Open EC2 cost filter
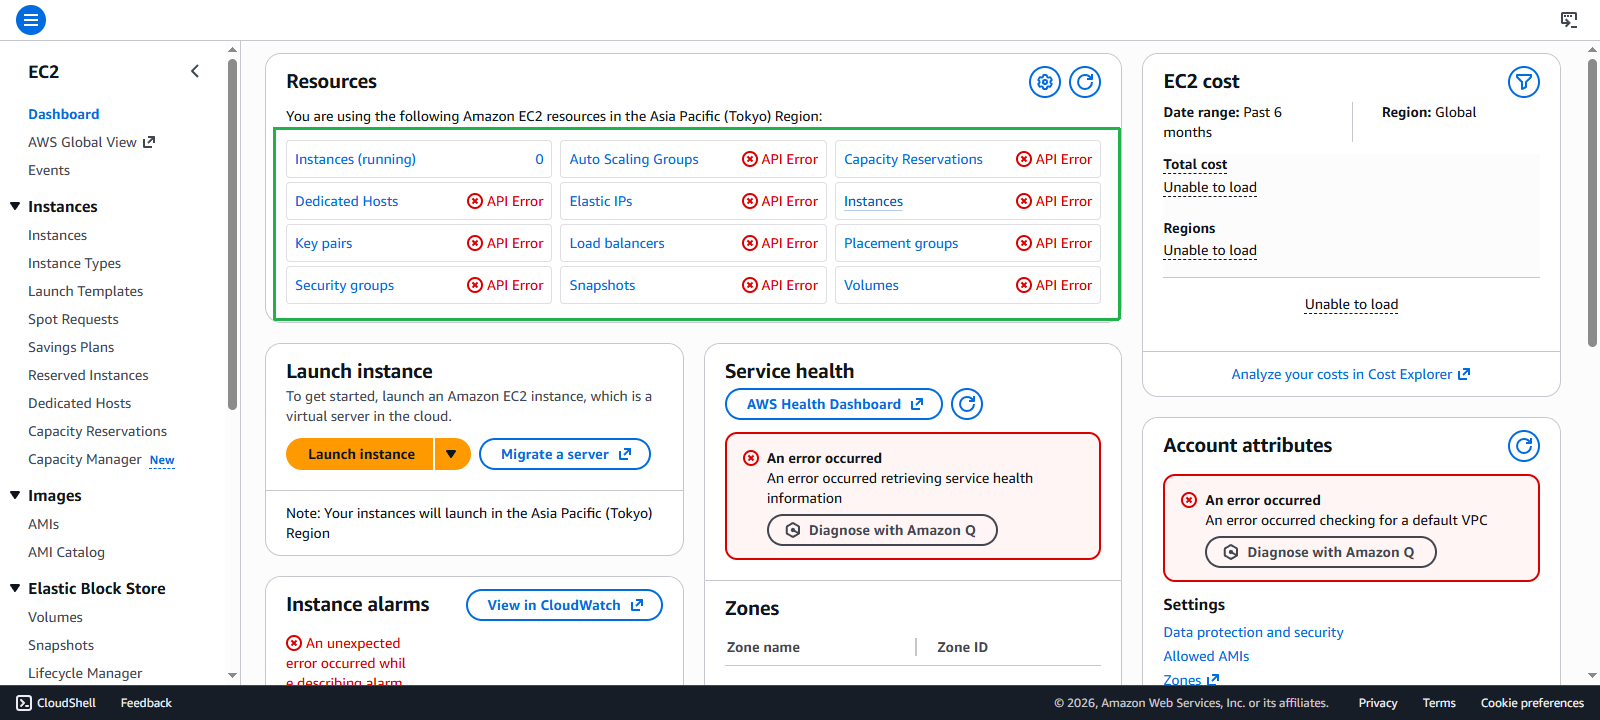1600x720 pixels. [1524, 82]
